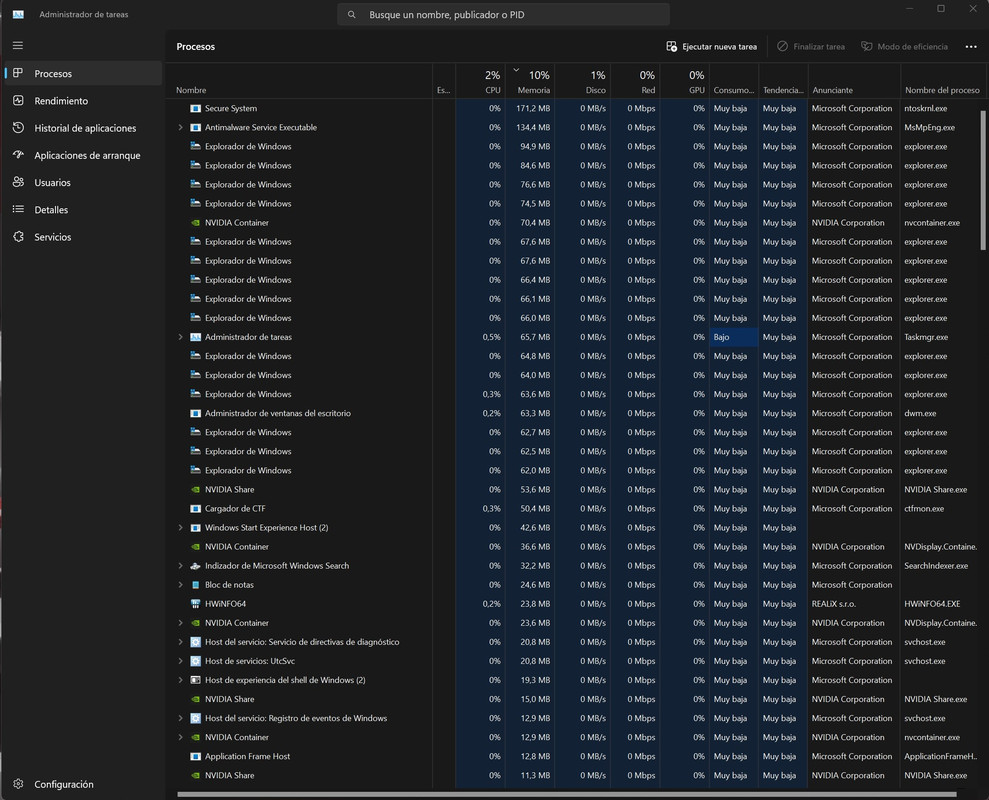Click the horizontal scrollbar at bottom
This screenshot has height=800, width=989.
pos(567,794)
